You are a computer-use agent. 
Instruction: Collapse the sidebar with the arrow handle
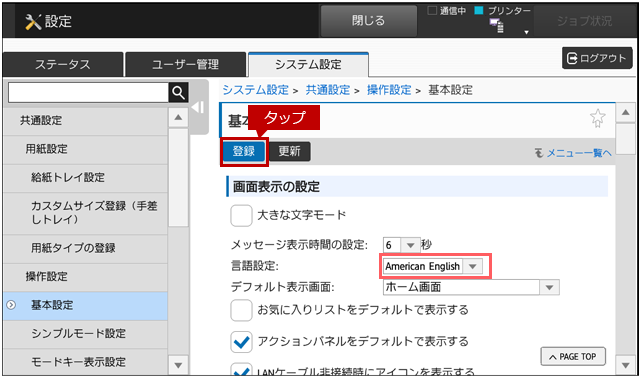tap(198, 108)
